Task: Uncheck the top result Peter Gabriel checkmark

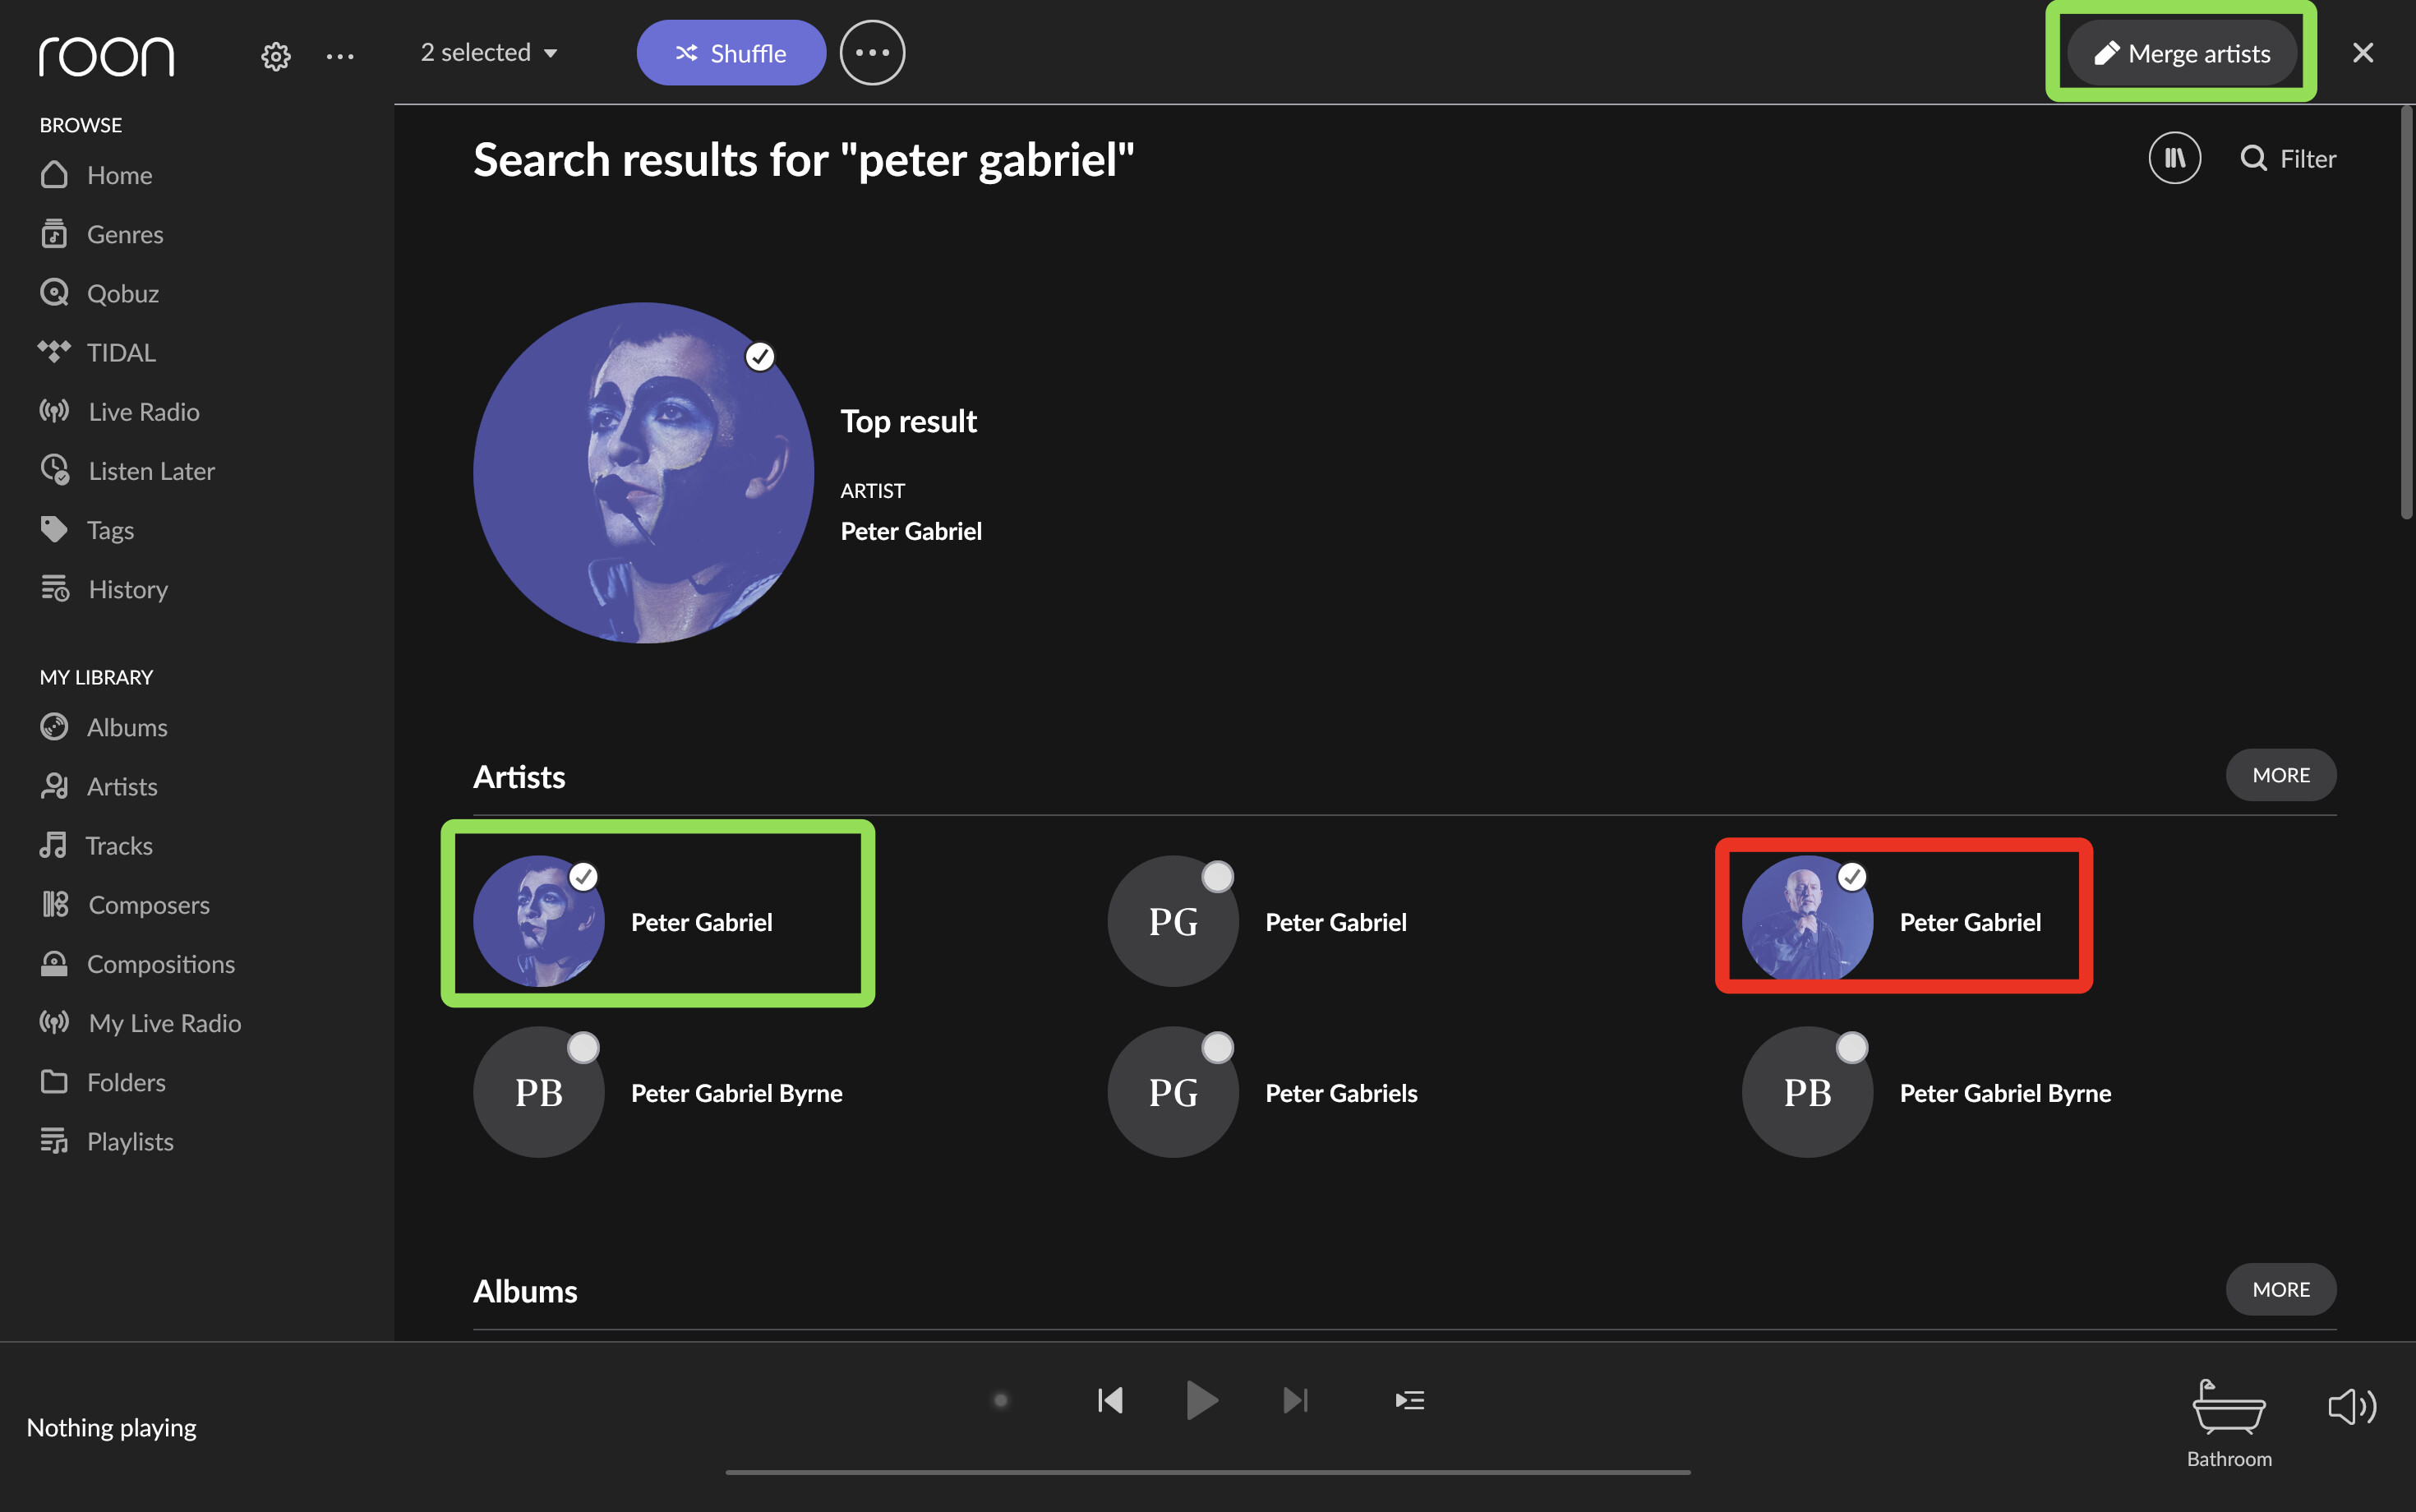Action: coord(760,356)
